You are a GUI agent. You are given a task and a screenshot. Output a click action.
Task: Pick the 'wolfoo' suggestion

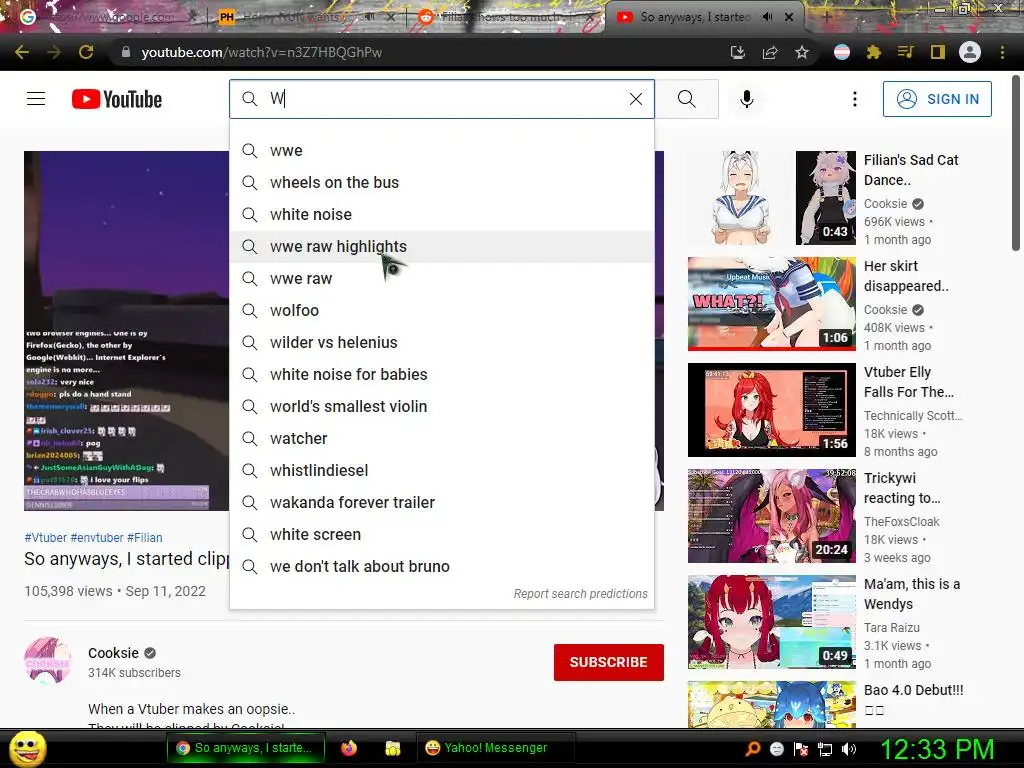point(441,310)
